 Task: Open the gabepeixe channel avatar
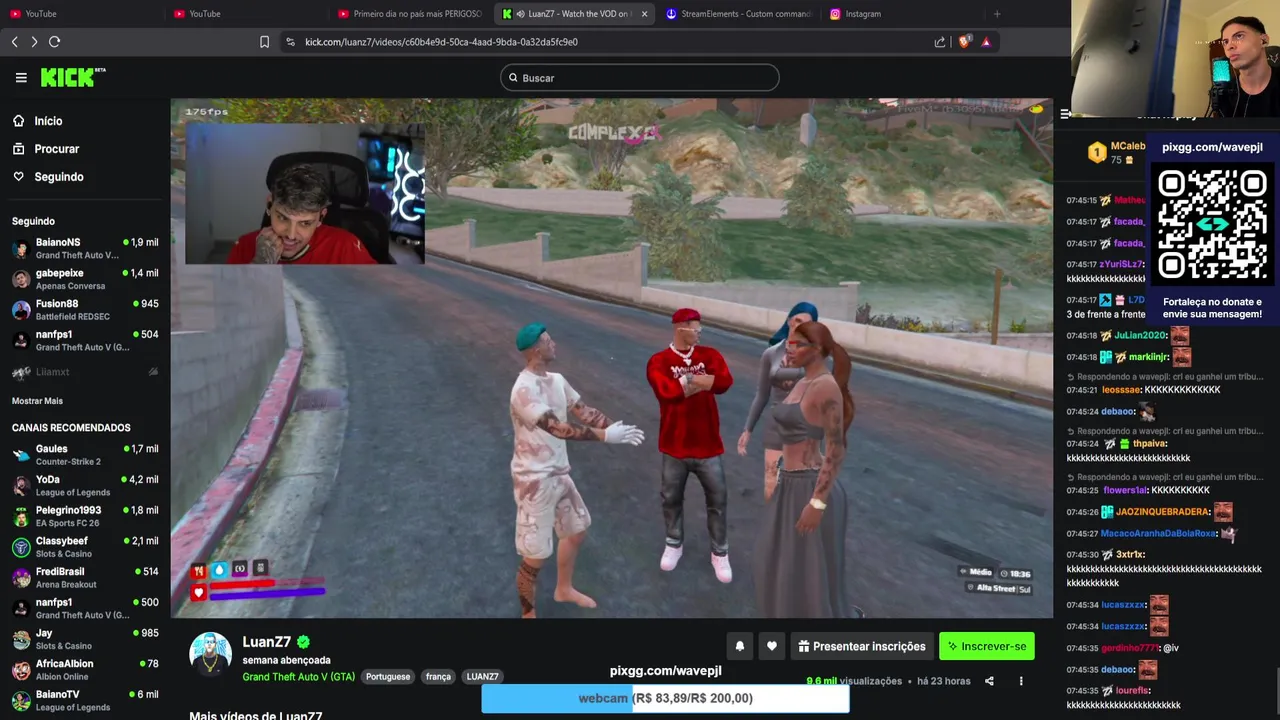coord(21,279)
